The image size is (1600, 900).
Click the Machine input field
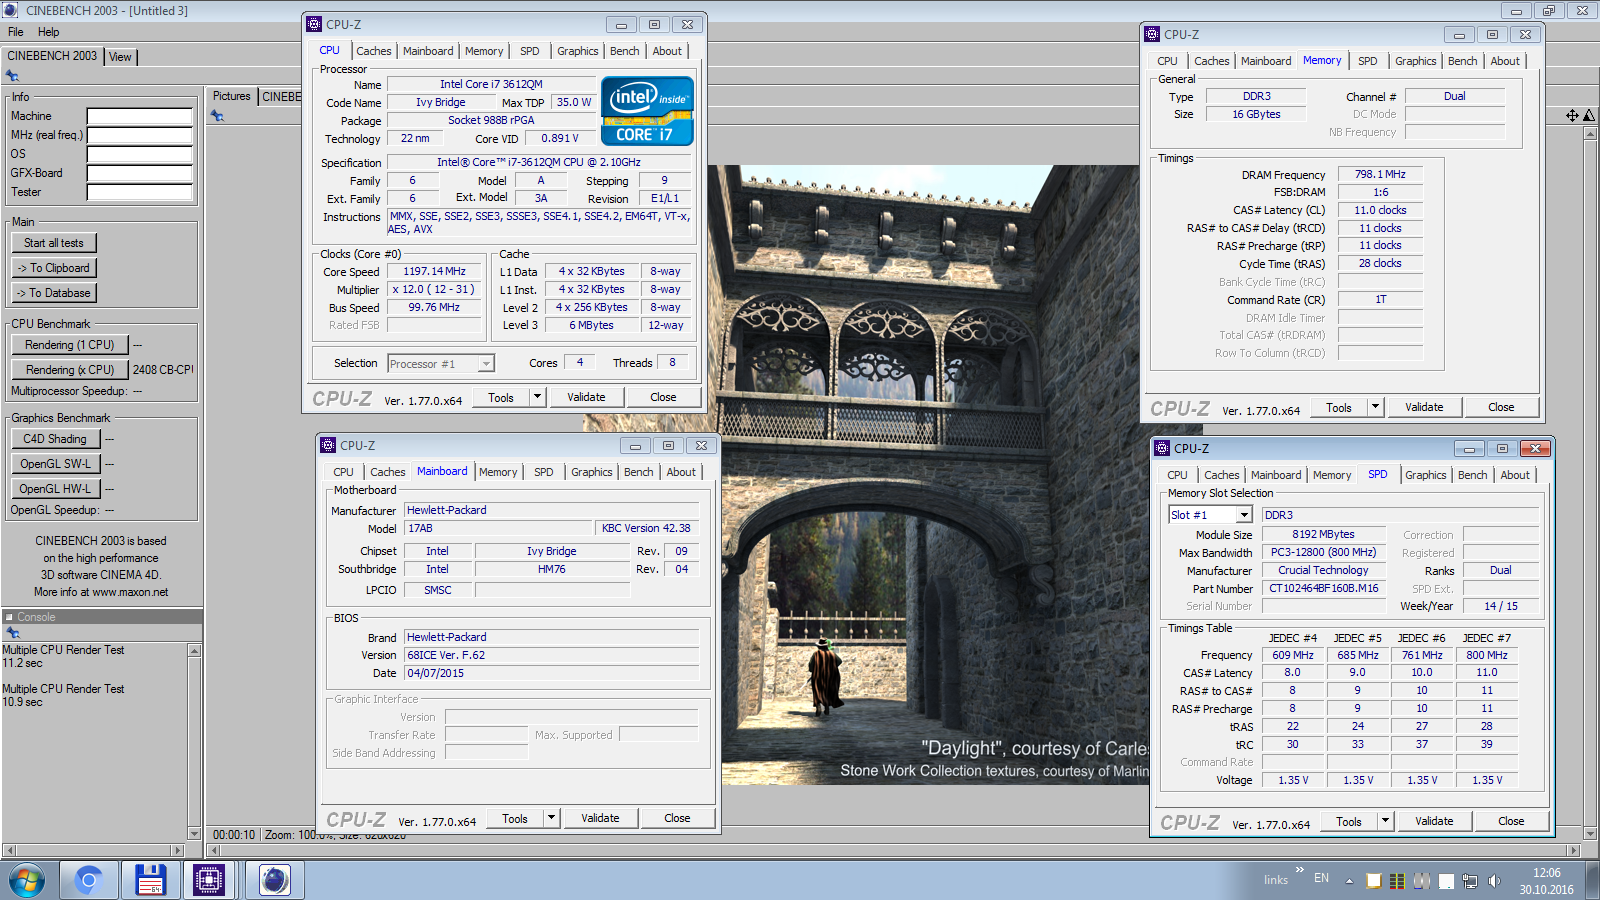point(140,116)
